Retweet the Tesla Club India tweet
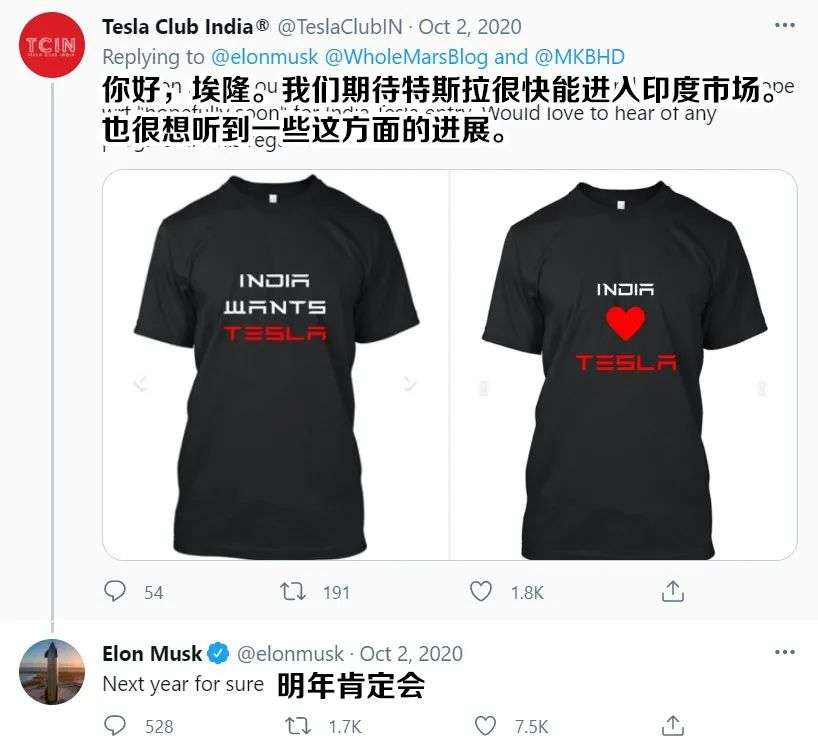 tap(293, 592)
